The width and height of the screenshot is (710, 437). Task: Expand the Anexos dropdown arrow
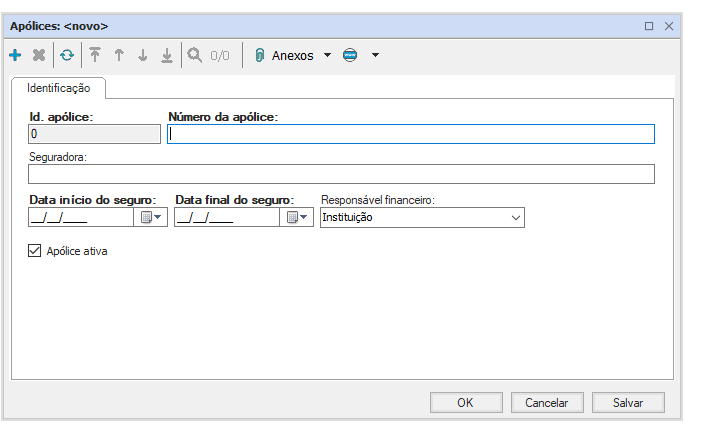pyautogui.click(x=327, y=56)
